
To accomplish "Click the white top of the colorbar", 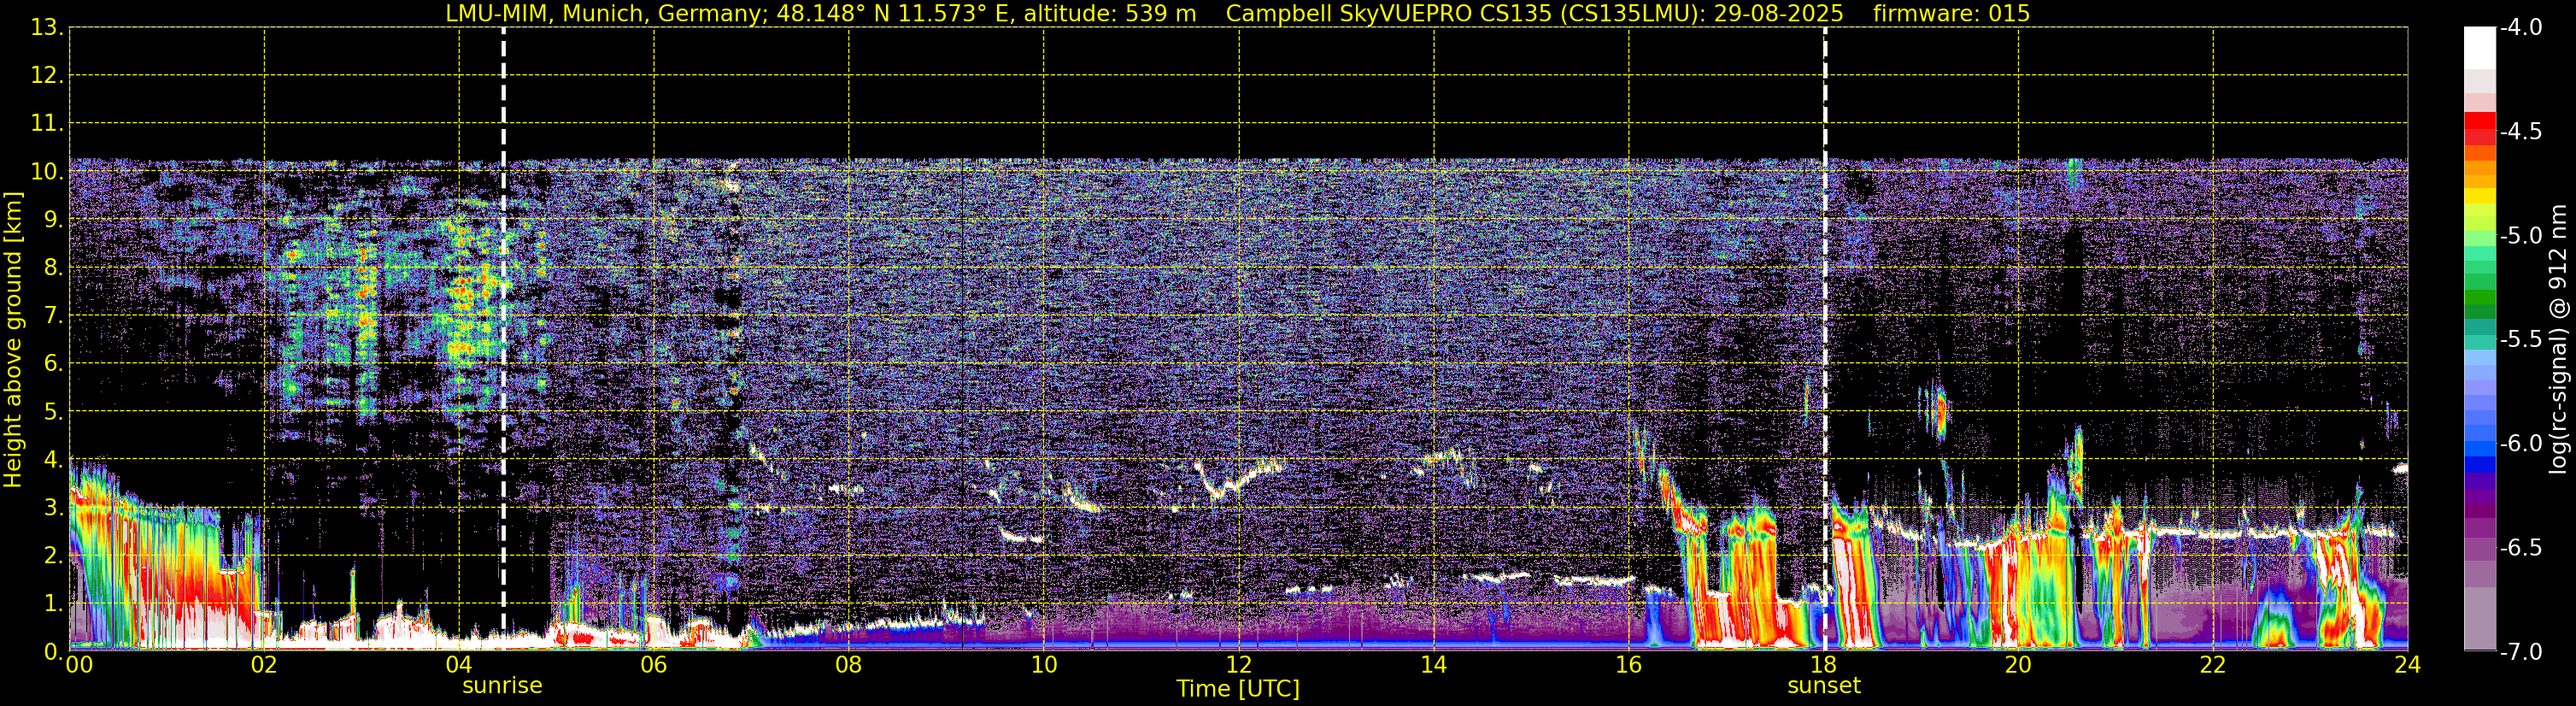I will click(x=2479, y=47).
